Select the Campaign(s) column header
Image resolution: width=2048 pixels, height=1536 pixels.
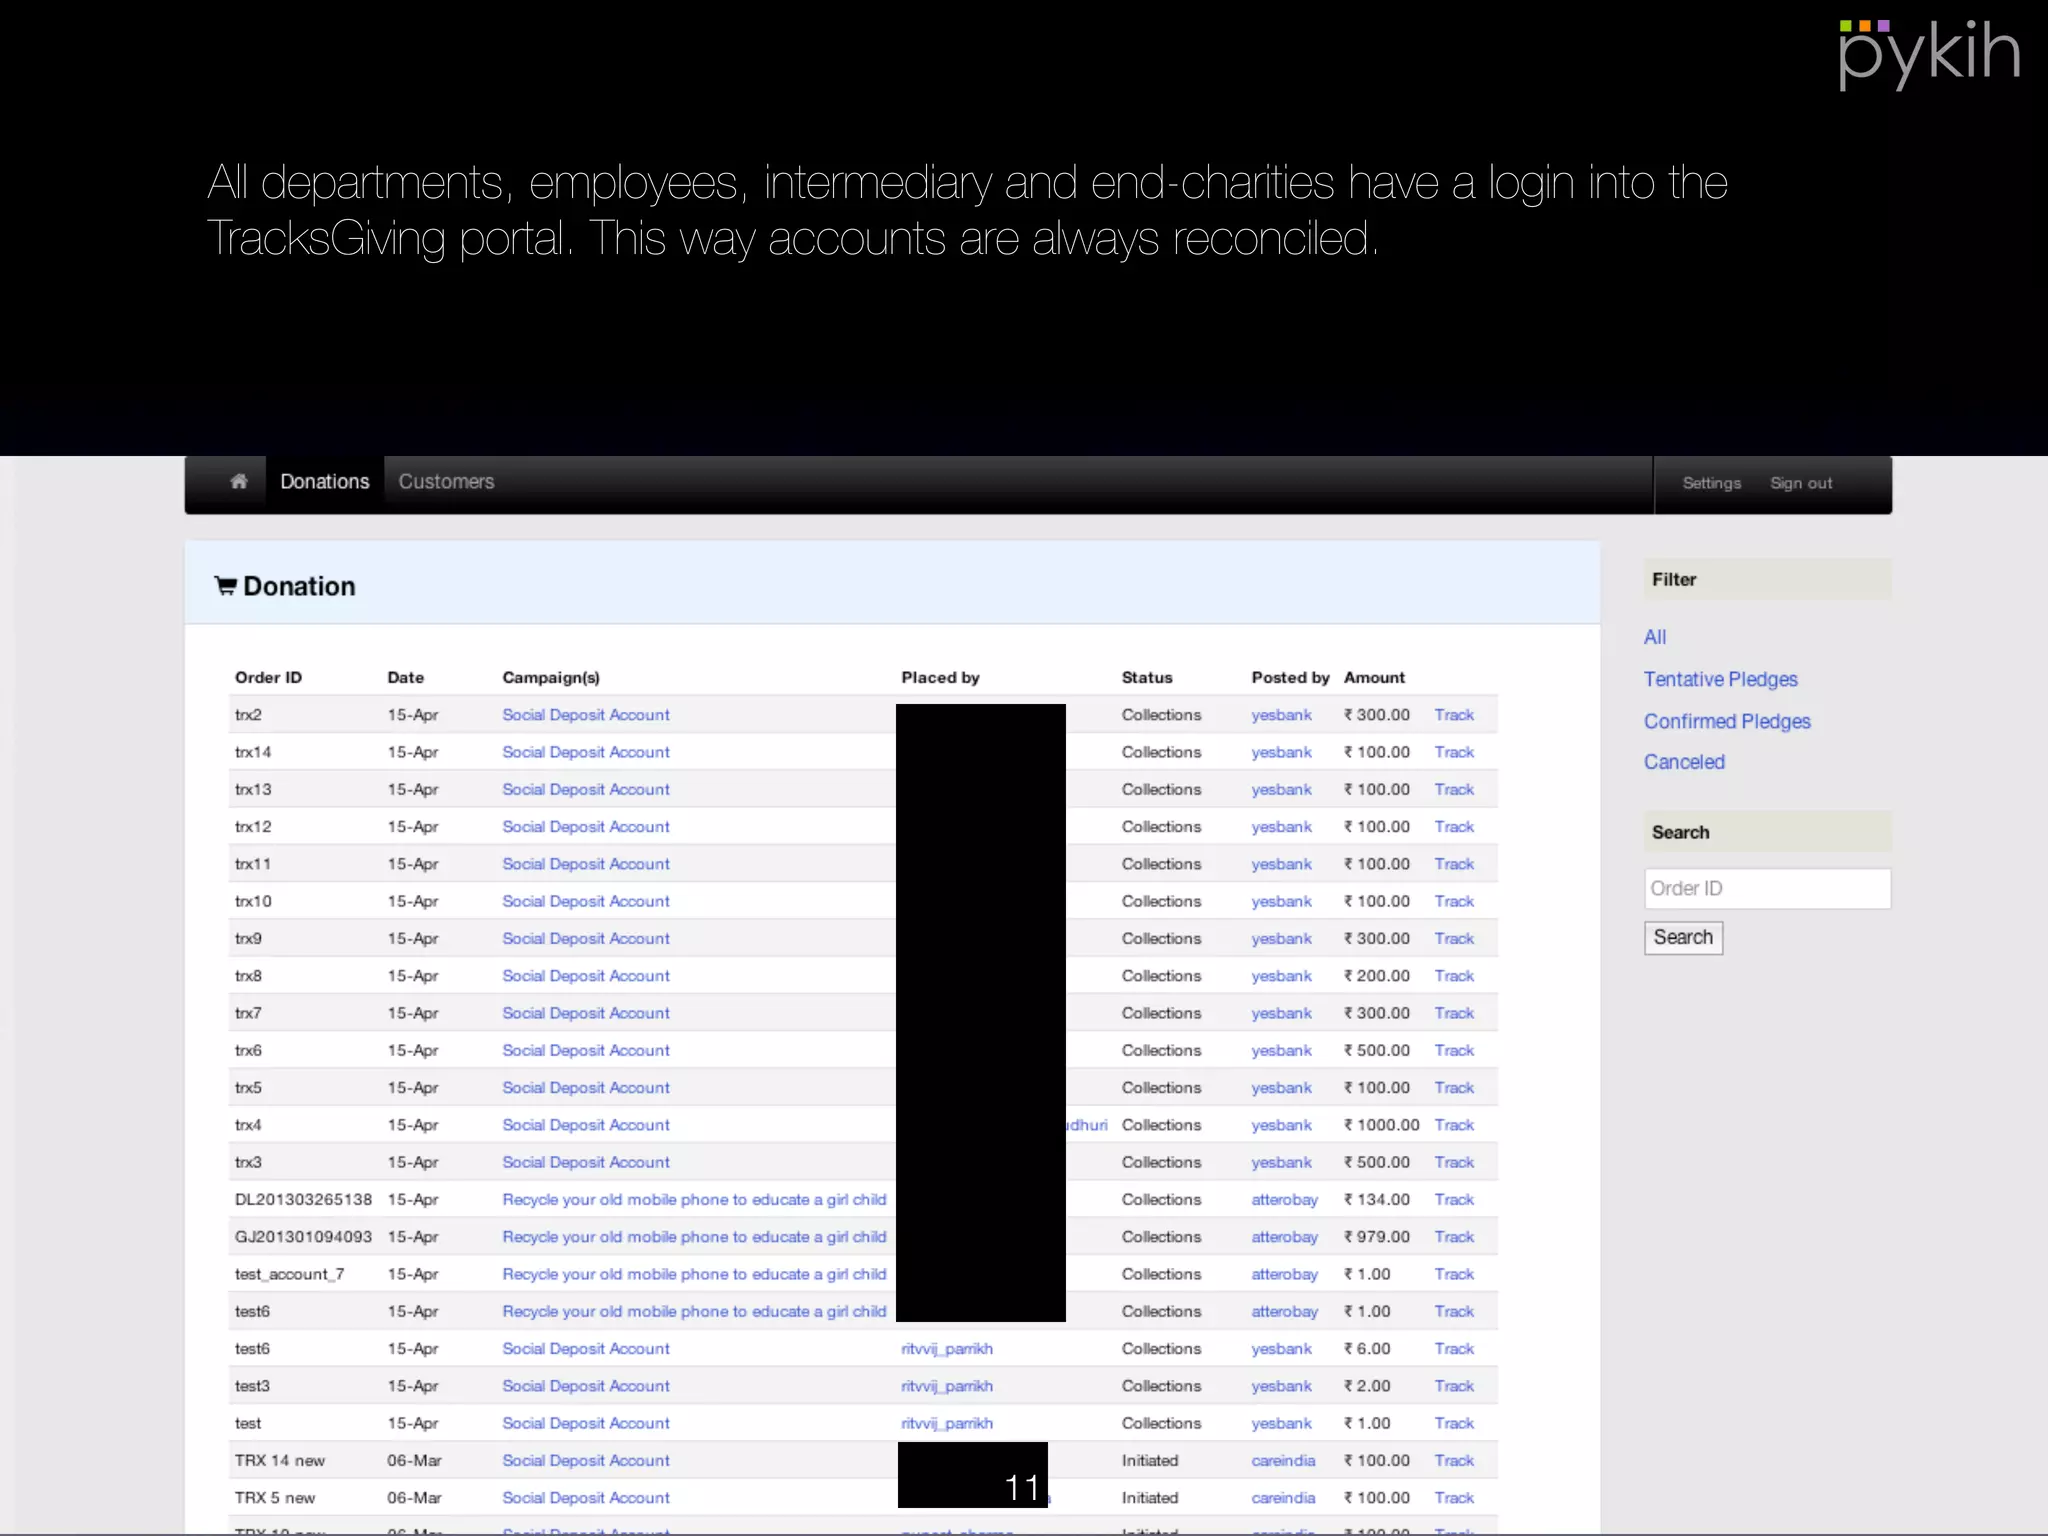pyautogui.click(x=551, y=678)
